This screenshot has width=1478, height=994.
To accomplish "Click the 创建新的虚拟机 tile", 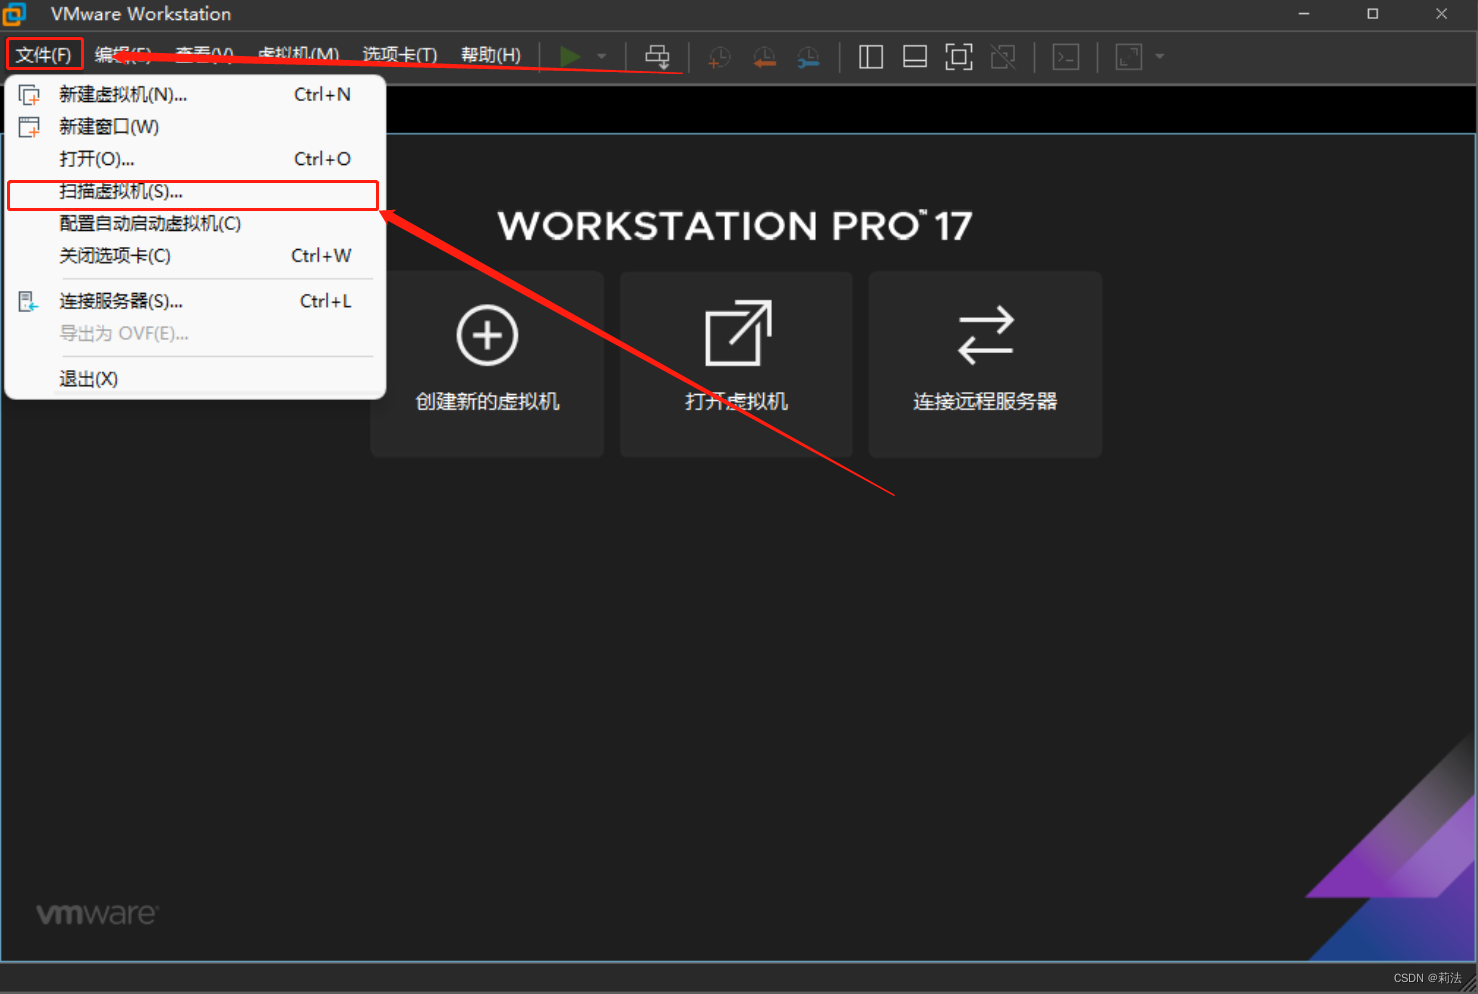I will 487,364.
